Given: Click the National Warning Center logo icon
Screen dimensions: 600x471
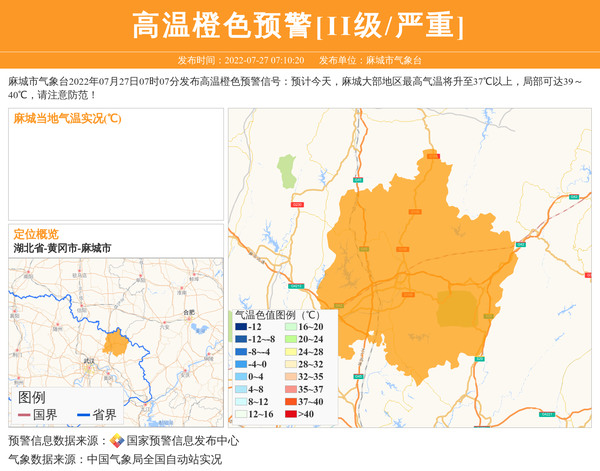Looking at the screenshot, I should click(117, 441).
